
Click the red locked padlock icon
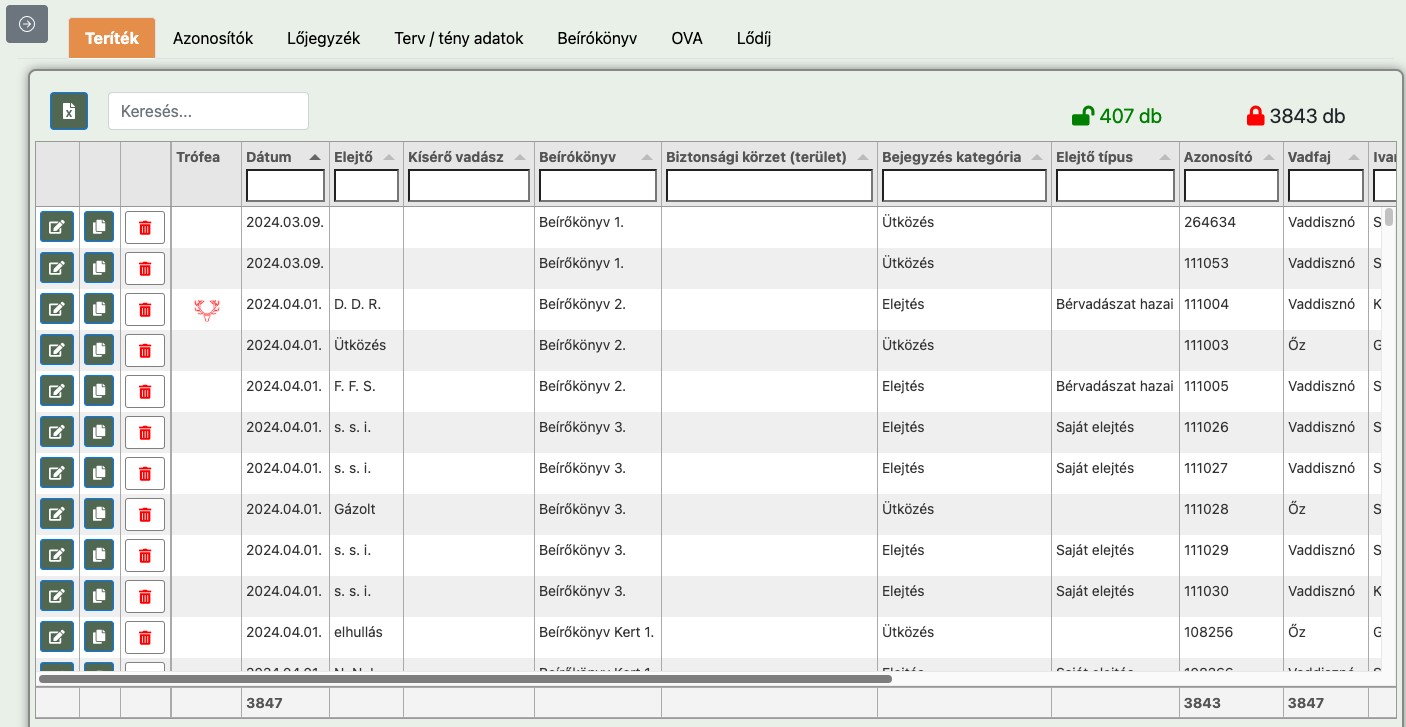[x=1255, y=116]
